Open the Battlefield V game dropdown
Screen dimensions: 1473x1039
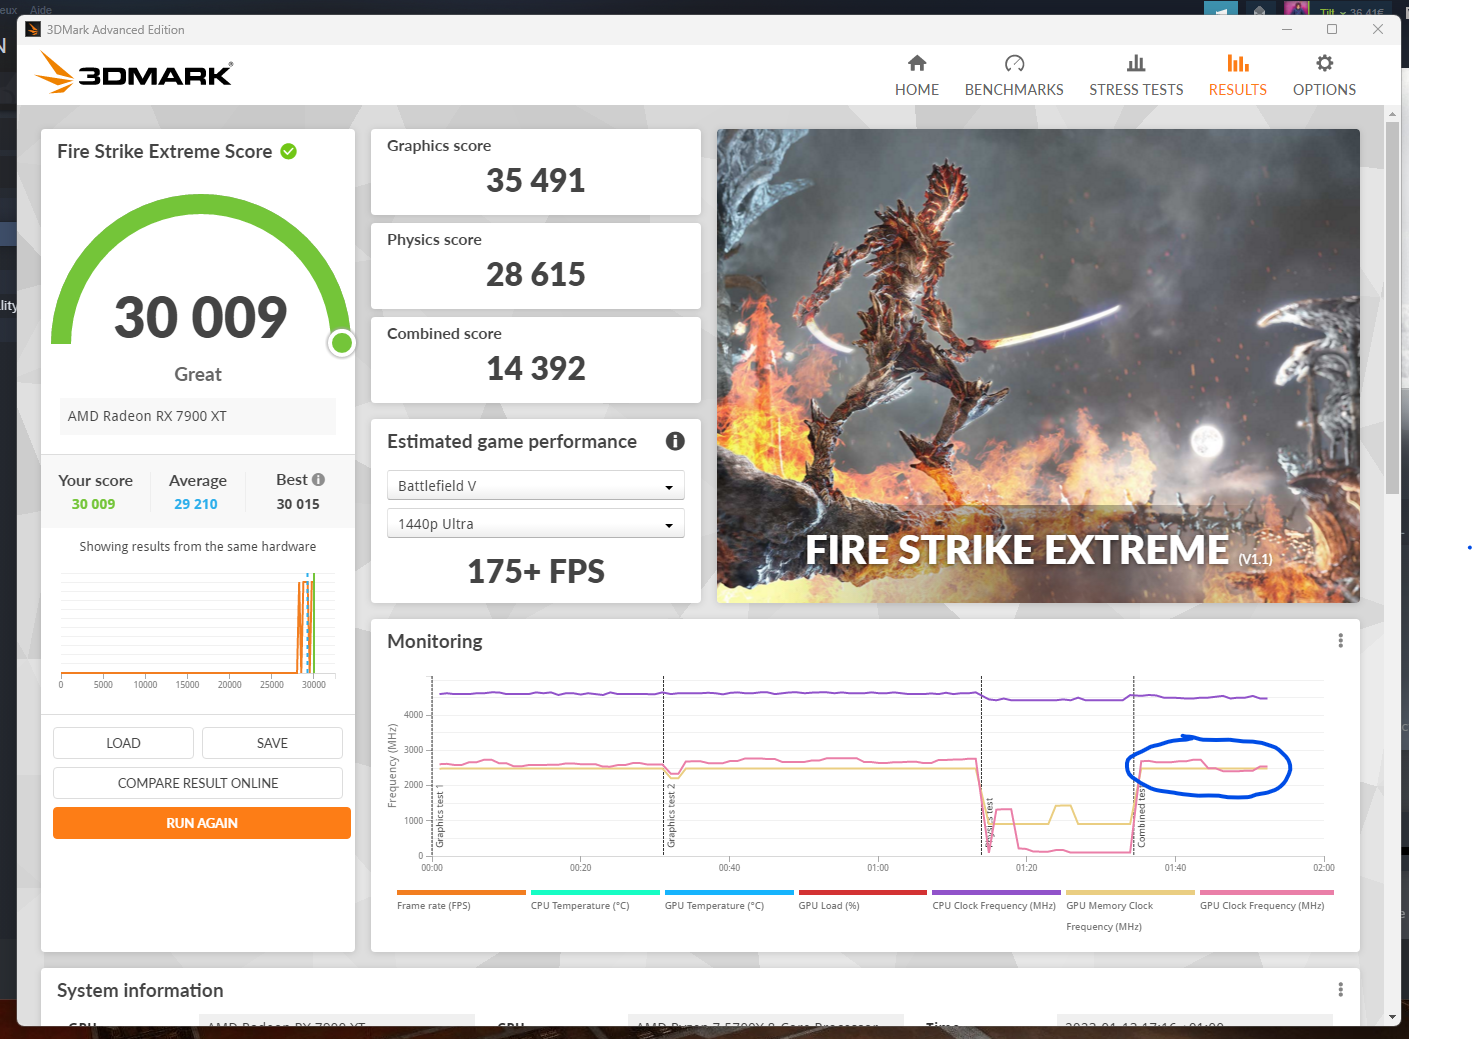click(535, 486)
